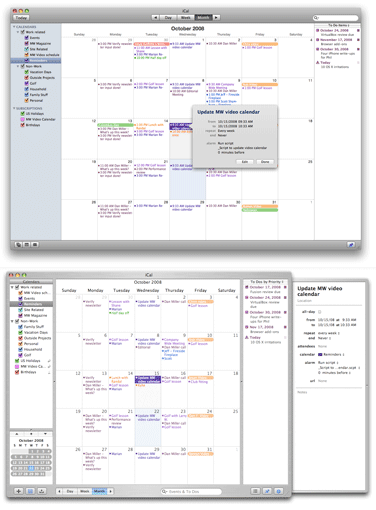Click the notifications tray icon in lower window toolbar
The width and height of the screenshot is (376, 510).
[x=42, y=491]
